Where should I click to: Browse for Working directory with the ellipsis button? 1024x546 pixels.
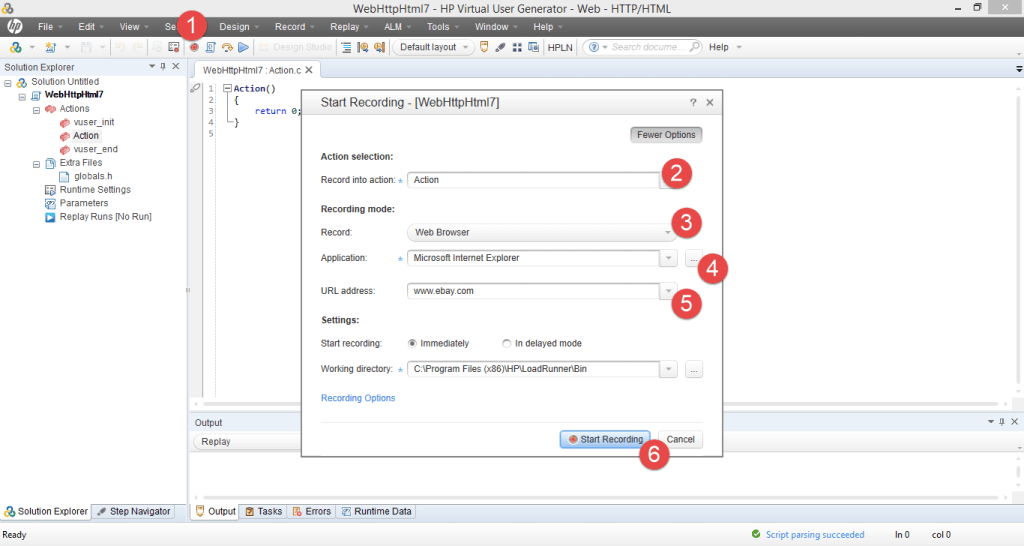point(694,370)
